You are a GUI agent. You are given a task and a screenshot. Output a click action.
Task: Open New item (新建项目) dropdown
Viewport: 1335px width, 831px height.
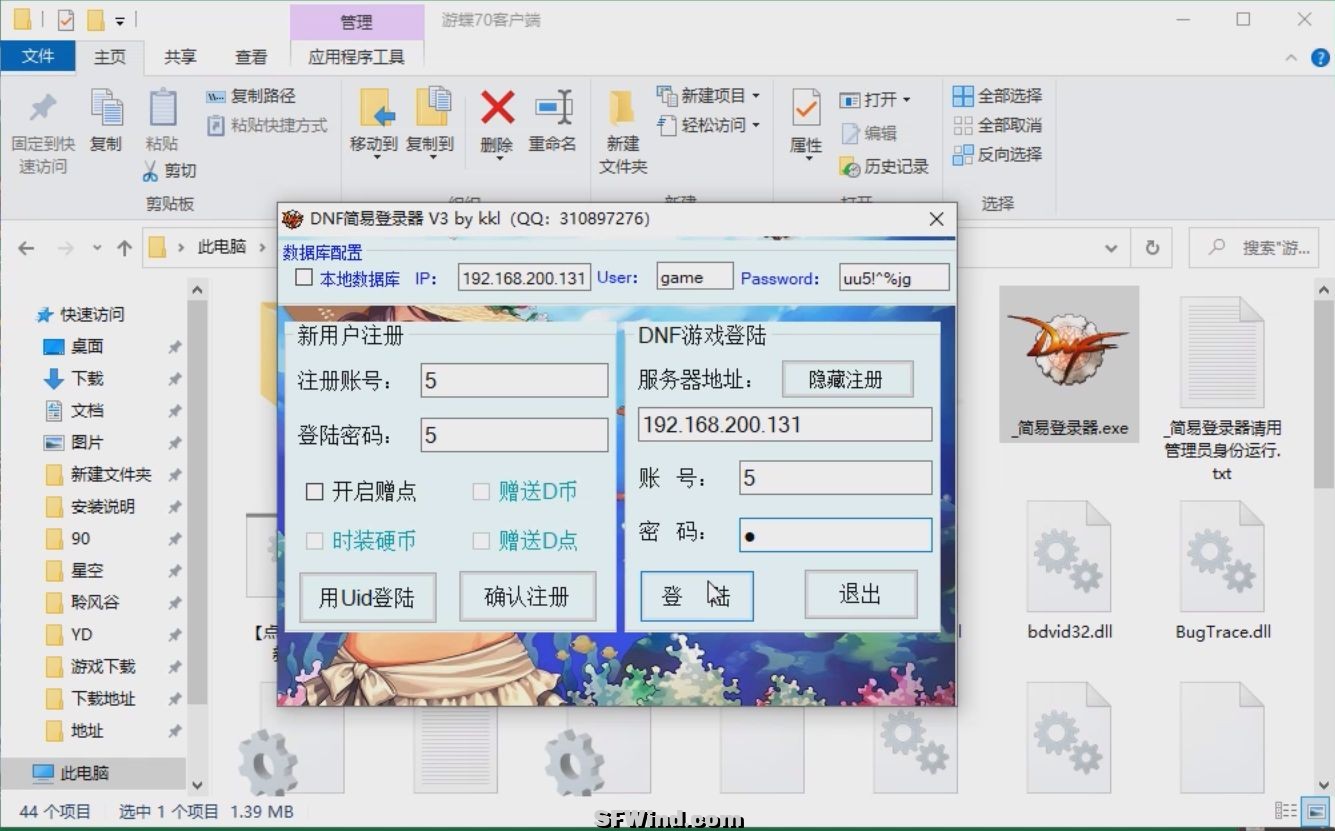709,96
